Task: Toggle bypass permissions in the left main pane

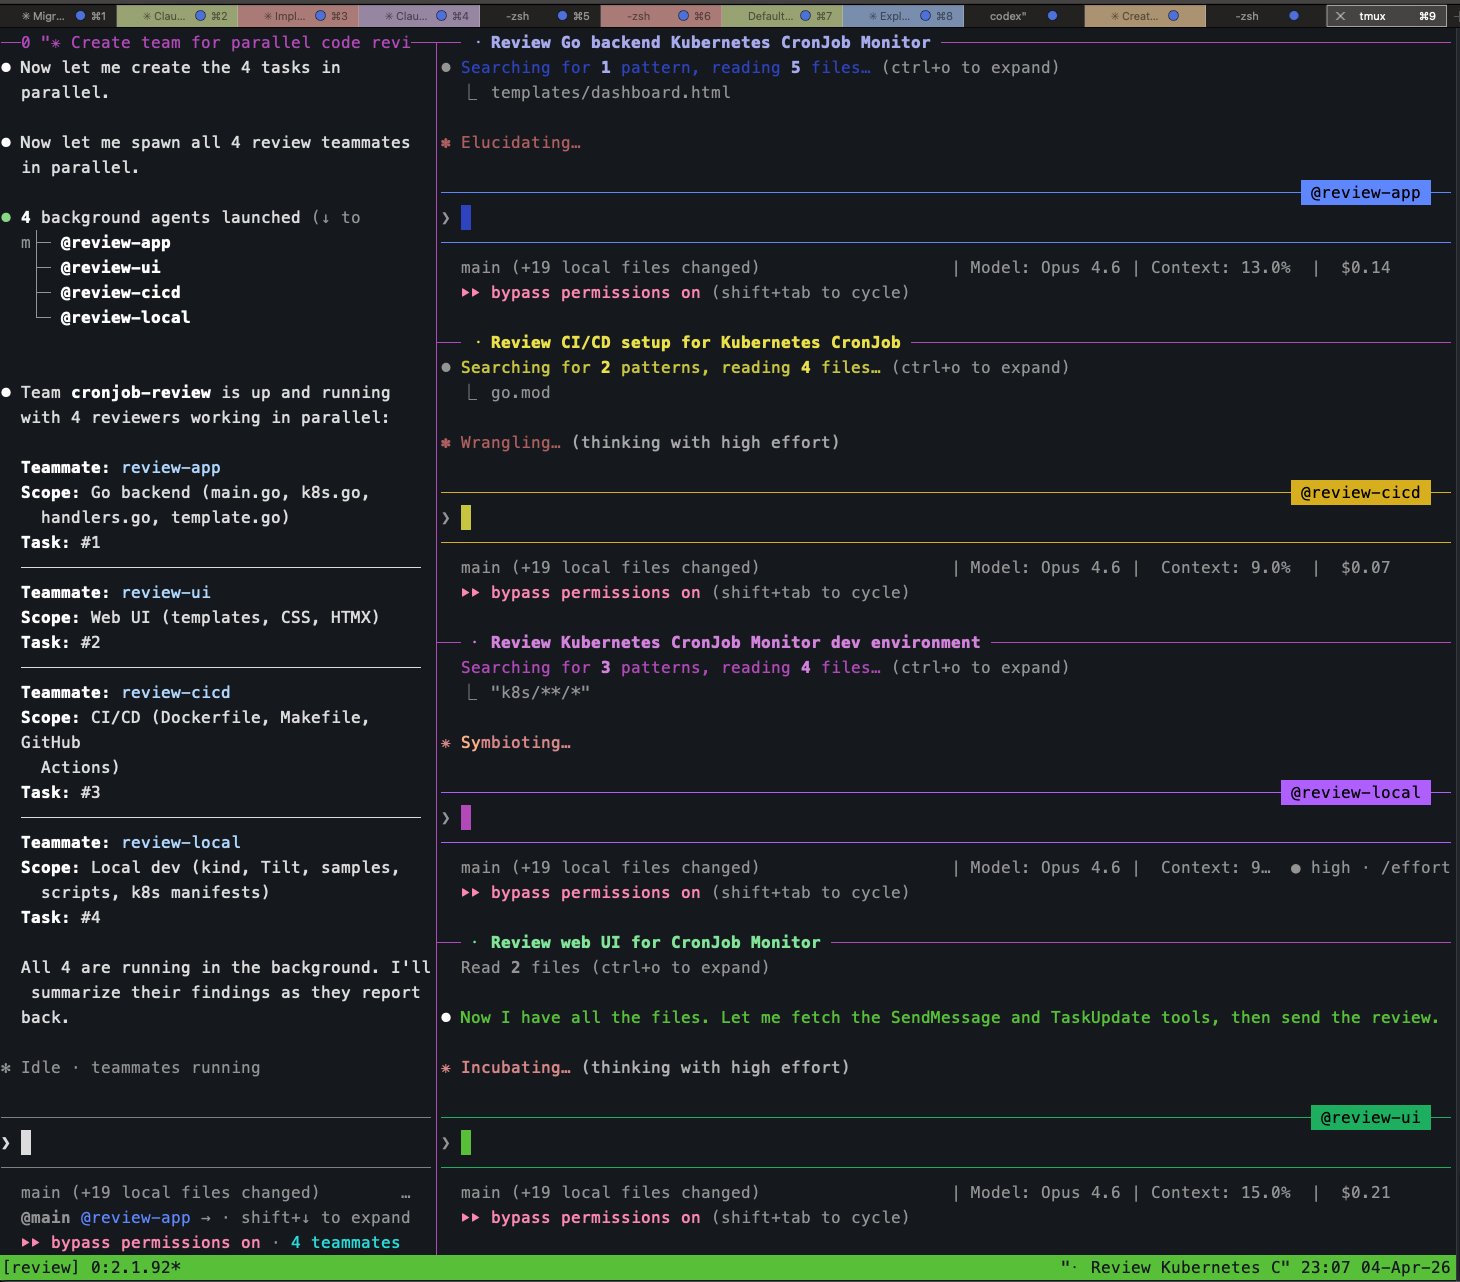Action: point(155,1243)
